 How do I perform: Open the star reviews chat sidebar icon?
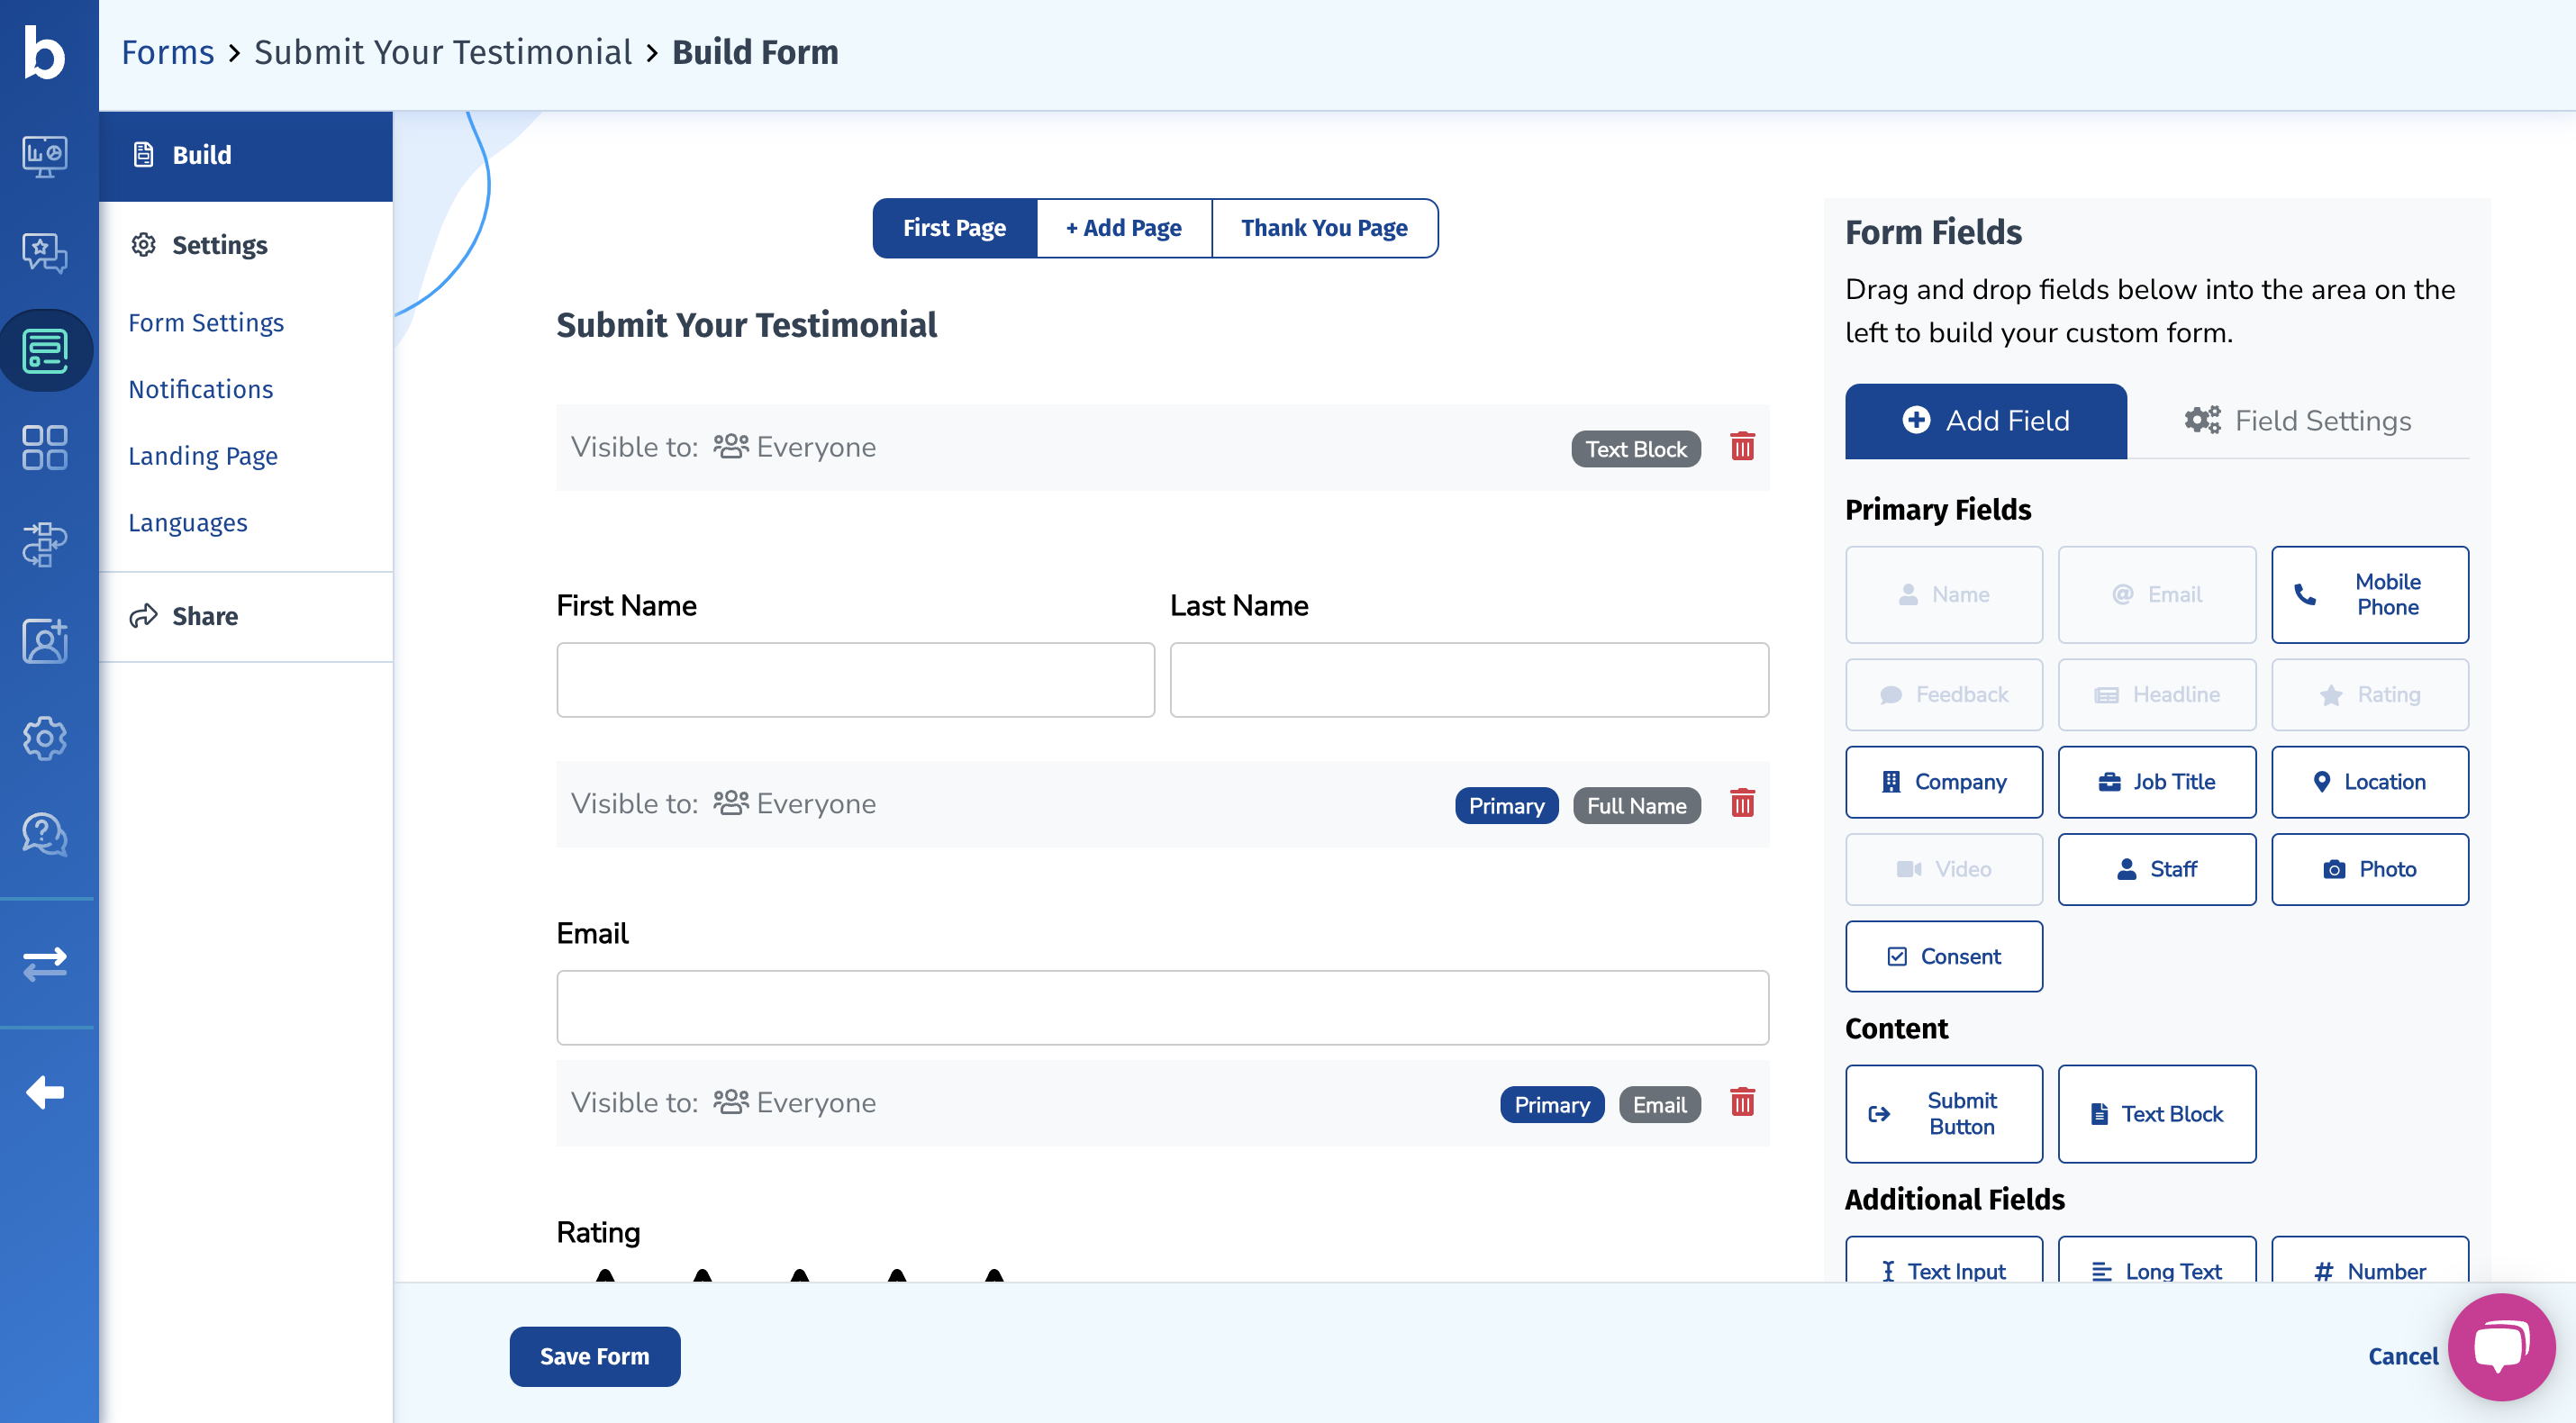pyautogui.click(x=45, y=252)
